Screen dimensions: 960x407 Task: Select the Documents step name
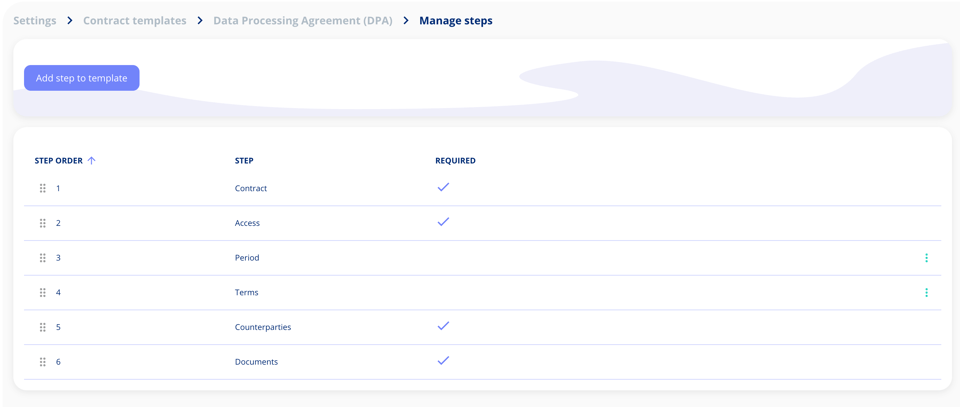point(257,362)
